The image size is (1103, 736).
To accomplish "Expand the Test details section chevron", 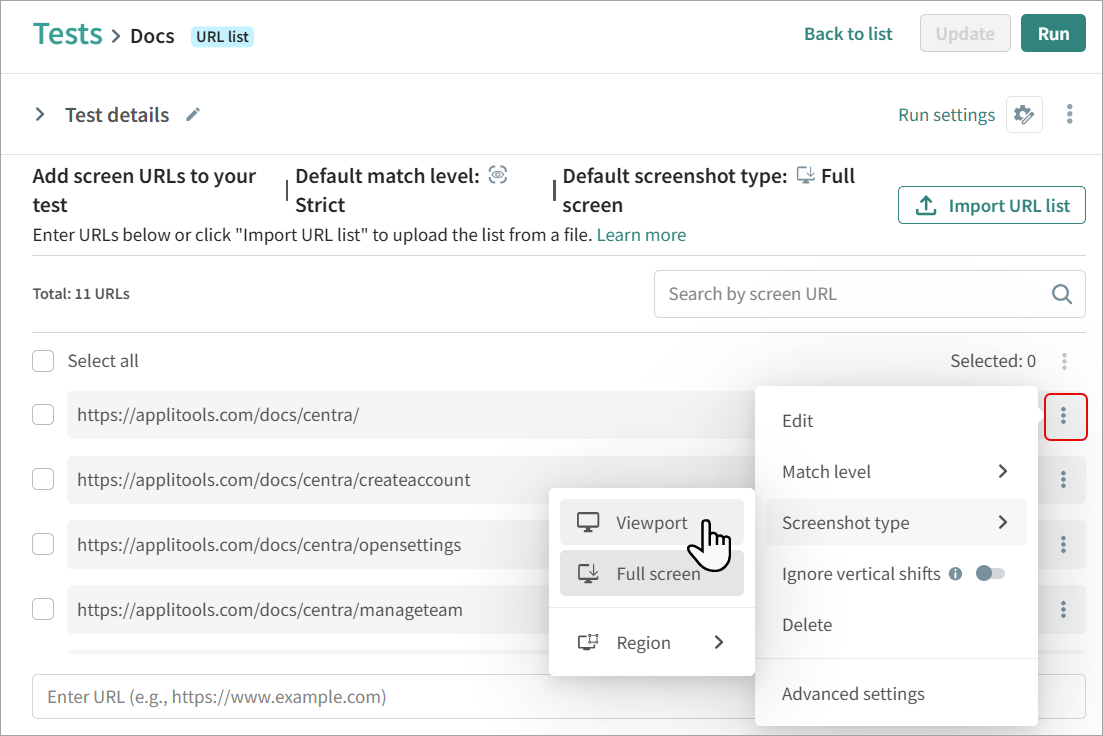I will click(40, 114).
